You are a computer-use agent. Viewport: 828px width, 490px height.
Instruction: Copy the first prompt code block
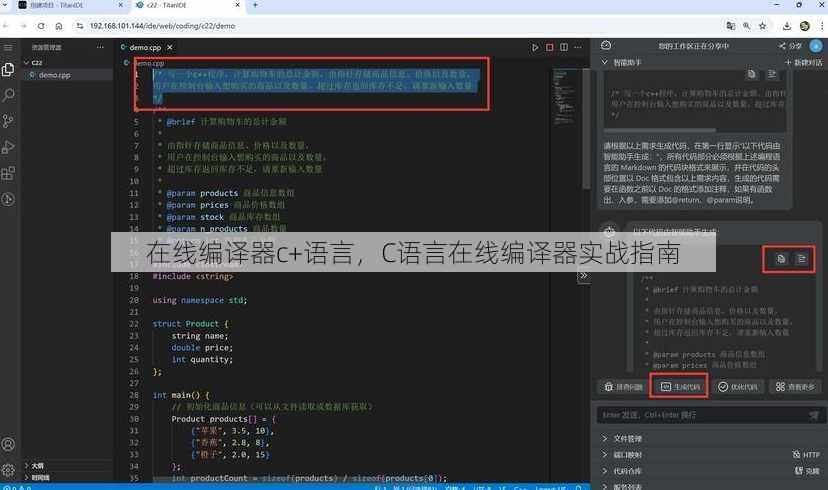pos(751,74)
